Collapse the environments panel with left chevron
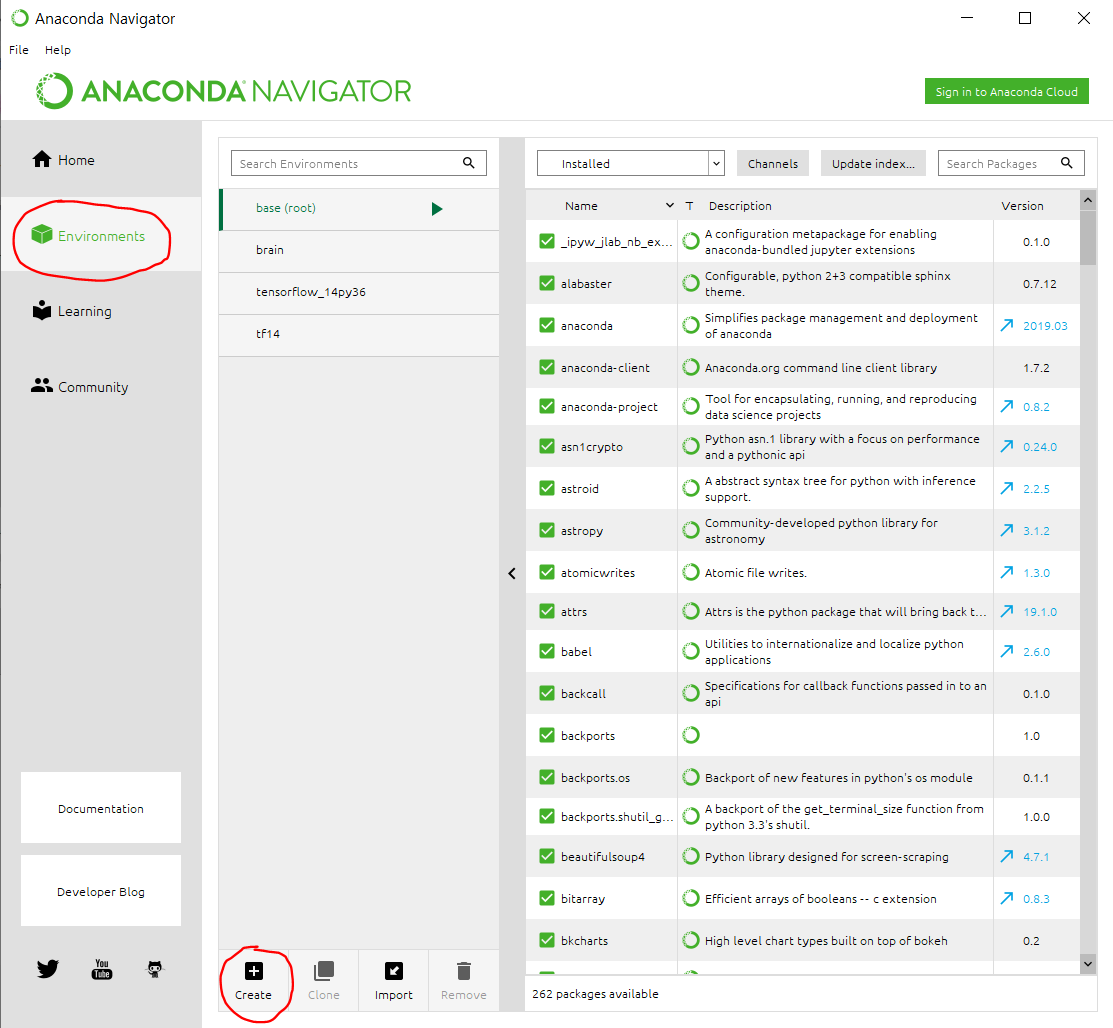 512,573
